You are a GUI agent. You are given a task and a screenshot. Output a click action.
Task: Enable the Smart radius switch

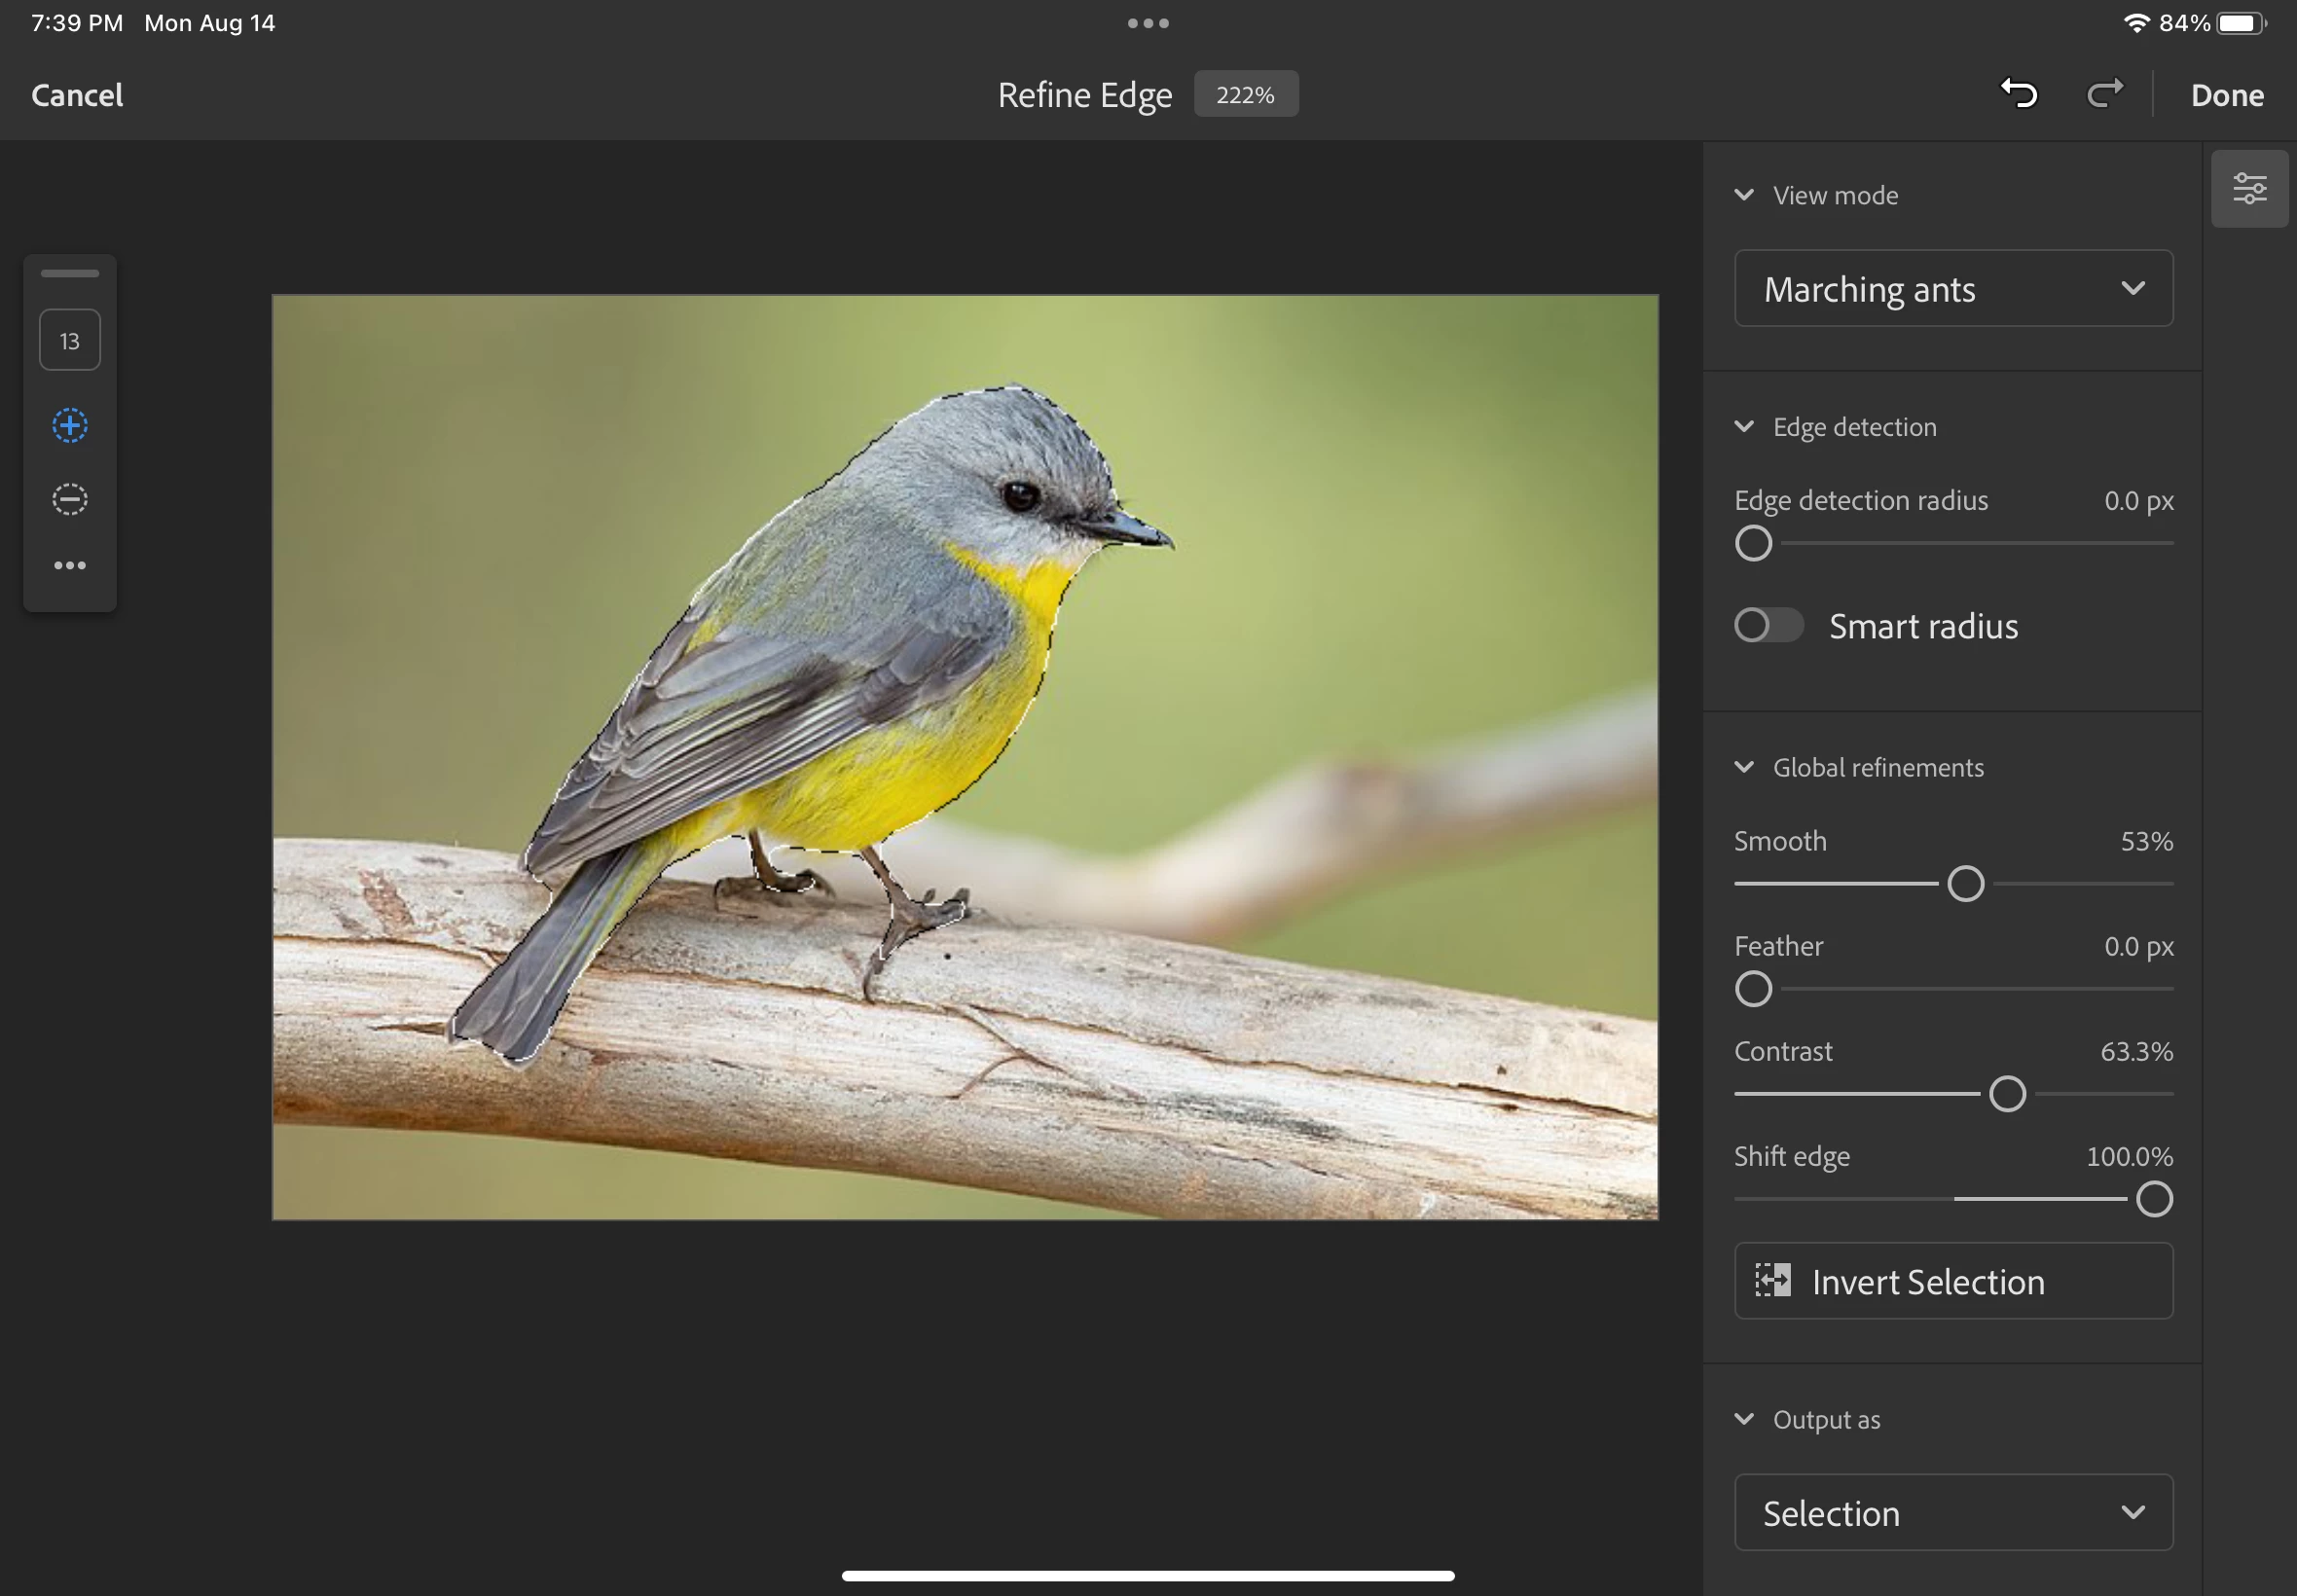point(1768,625)
